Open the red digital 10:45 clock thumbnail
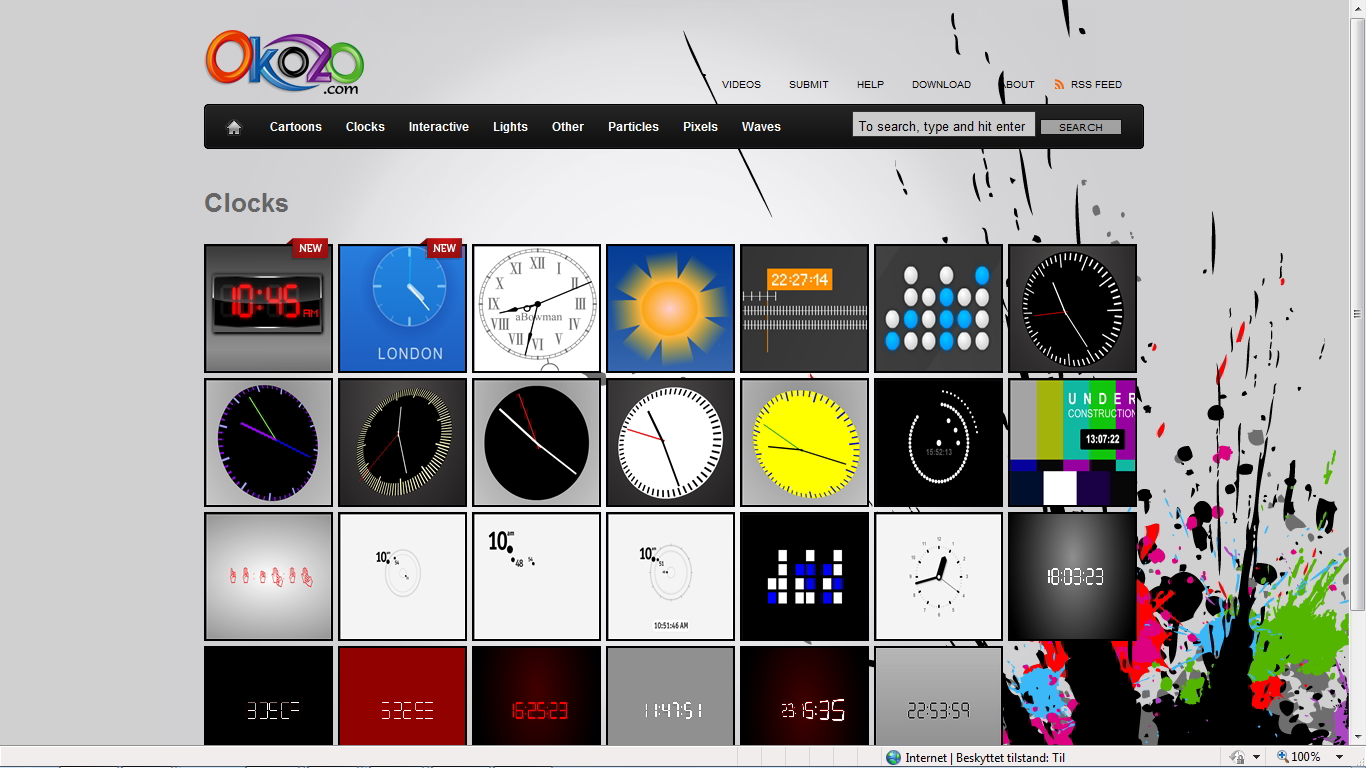 (268, 308)
